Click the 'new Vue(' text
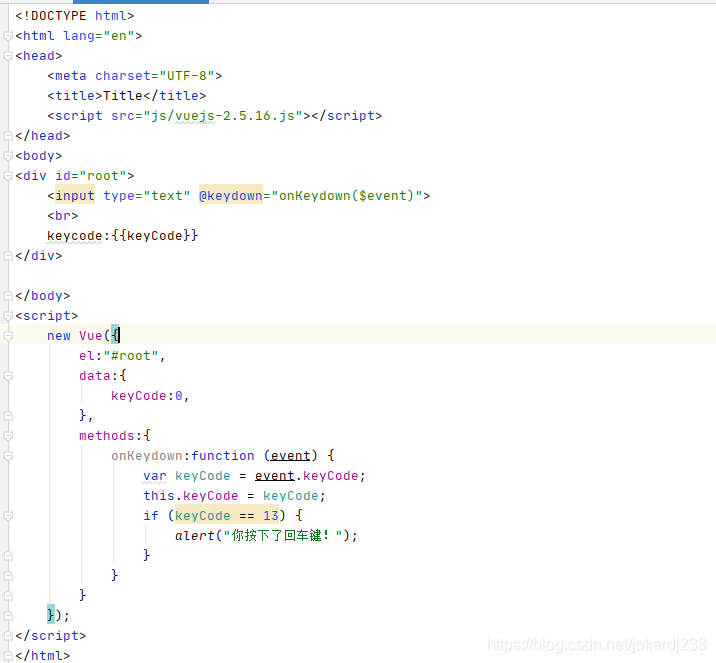 pos(79,336)
